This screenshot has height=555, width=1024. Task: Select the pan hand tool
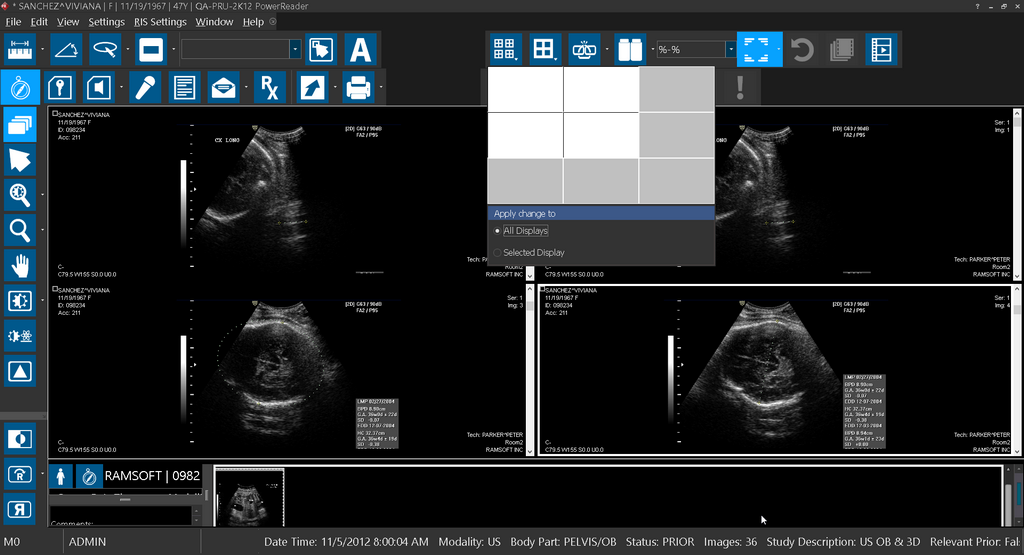[20, 266]
